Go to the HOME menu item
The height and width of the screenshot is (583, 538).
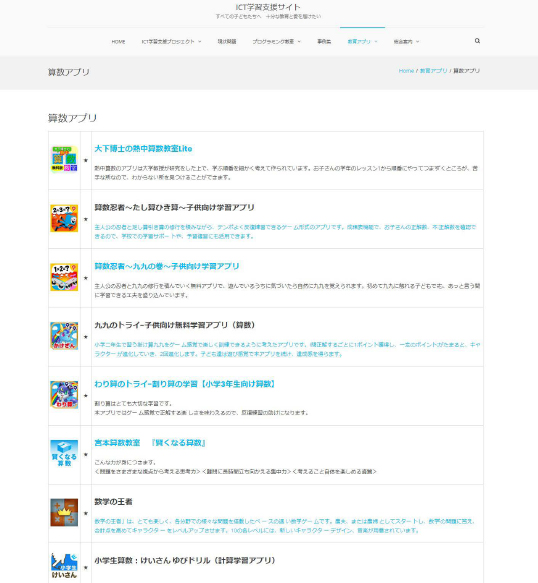118,42
